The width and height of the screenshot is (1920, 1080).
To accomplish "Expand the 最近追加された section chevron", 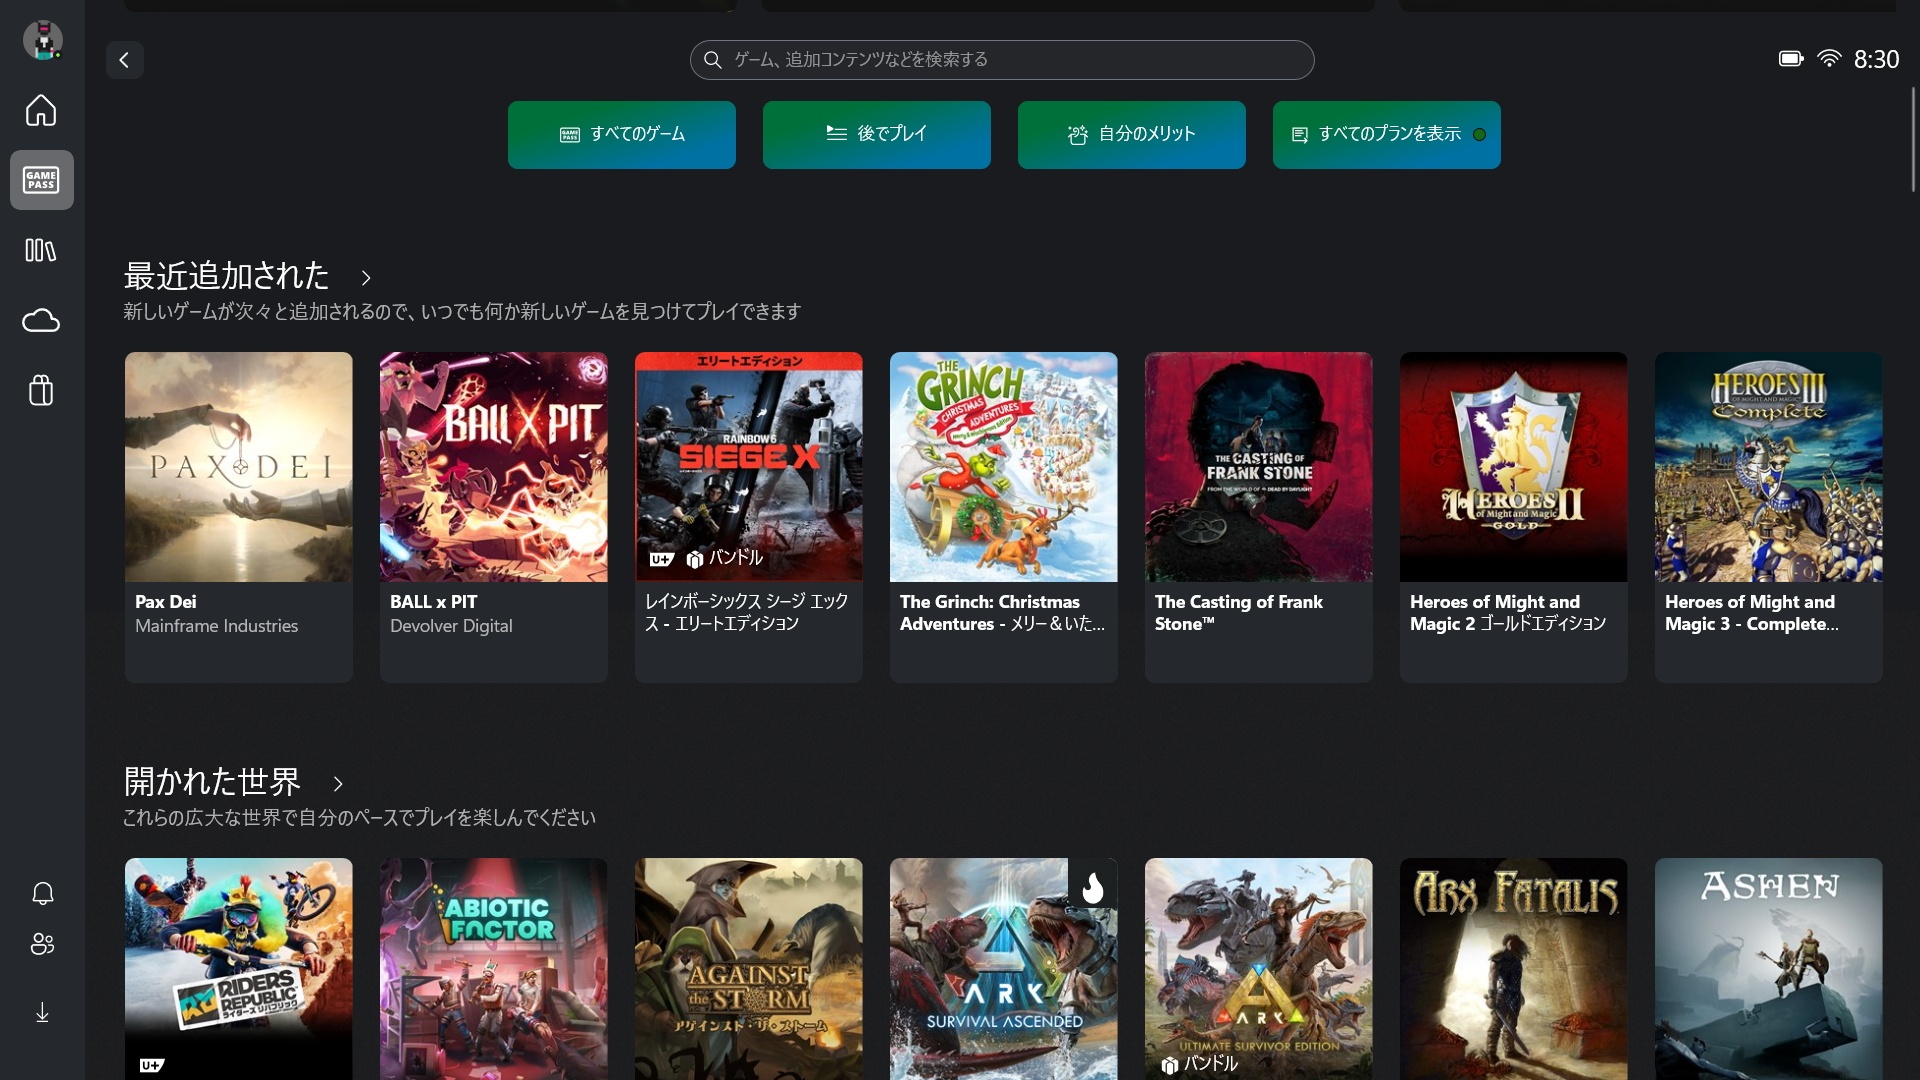I will click(x=364, y=278).
